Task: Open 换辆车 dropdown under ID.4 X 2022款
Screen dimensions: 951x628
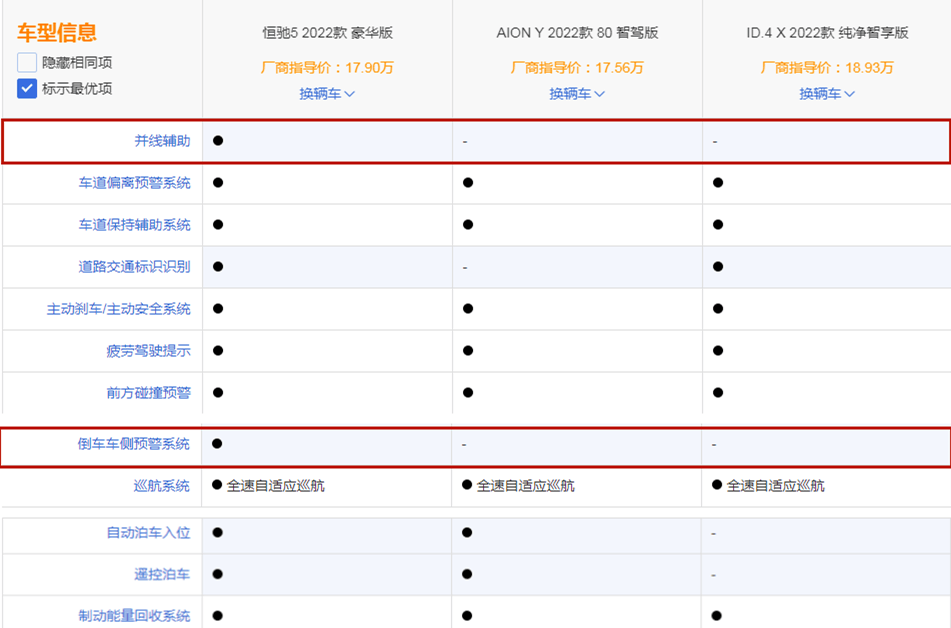Action: click(827, 93)
